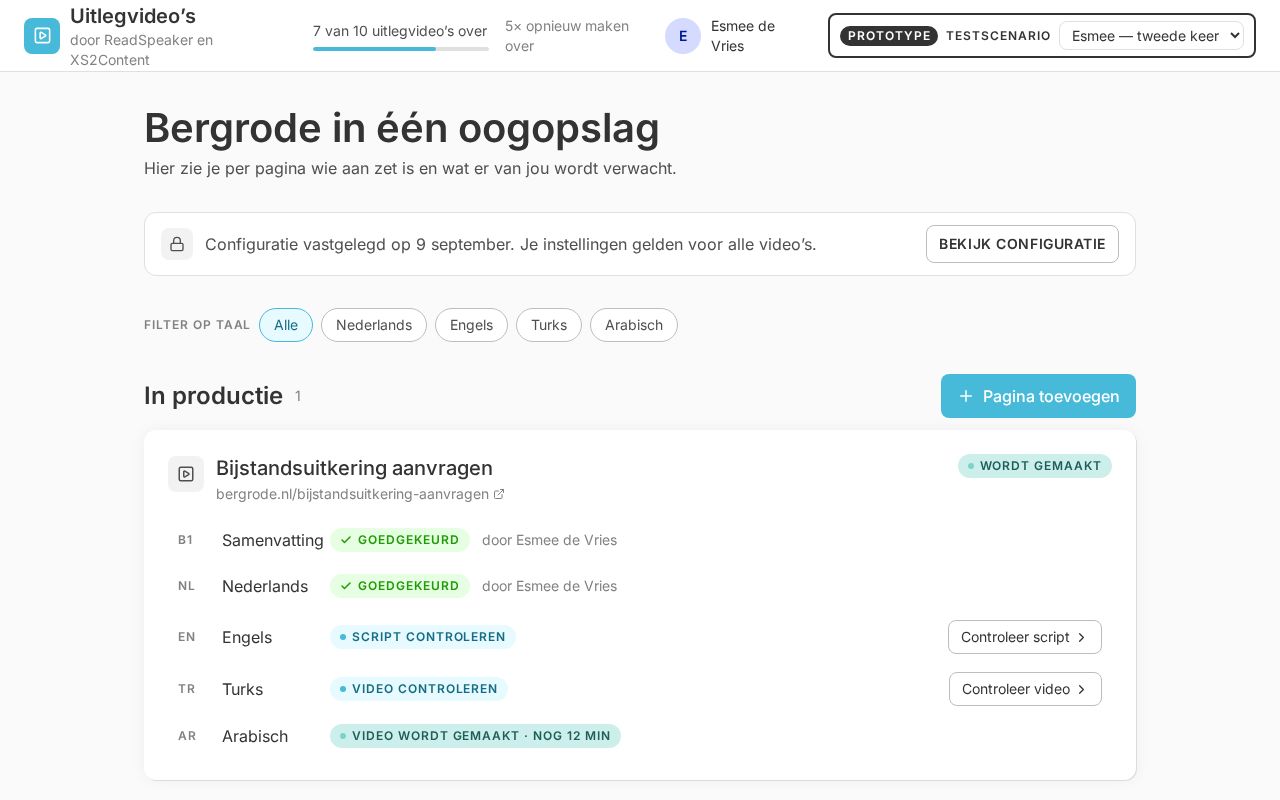Click the Video controleren status badge
This screenshot has width=1280, height=800.
(x=419, y=689)
